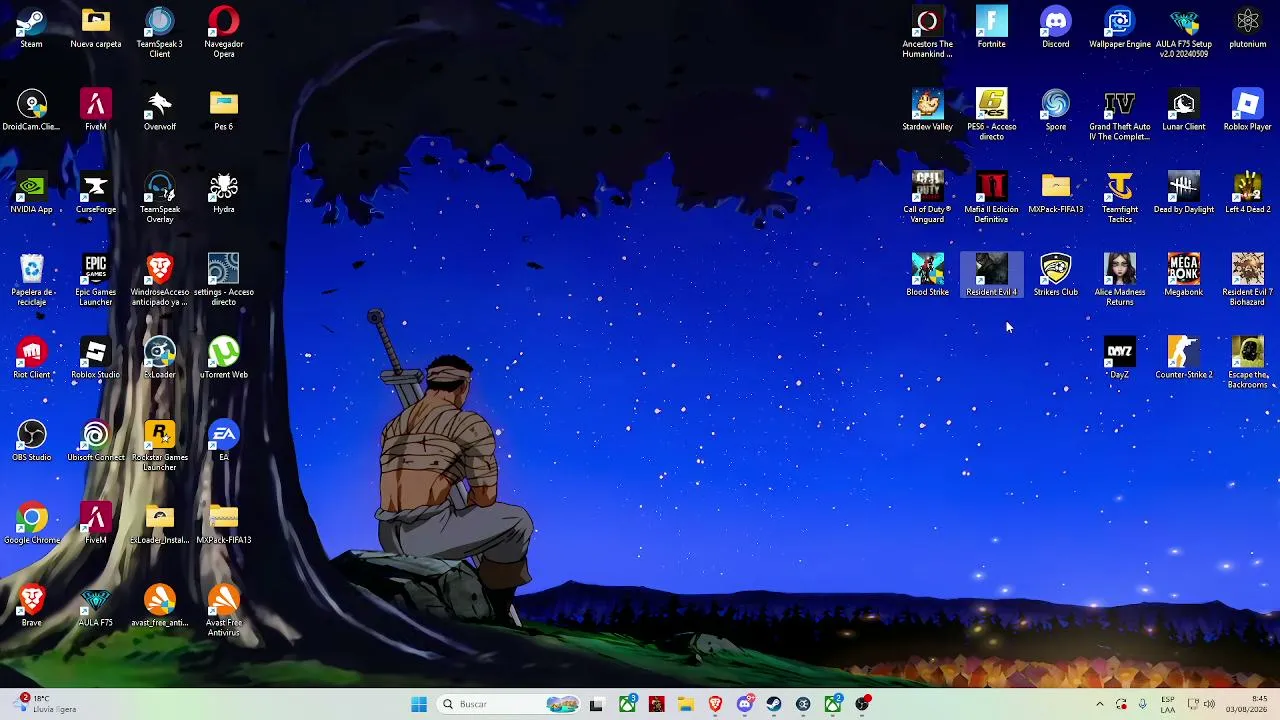Select the Resident Evil 4 icon
The width and height of the screenshot is (1280, 720).
(x=992, y=276)
